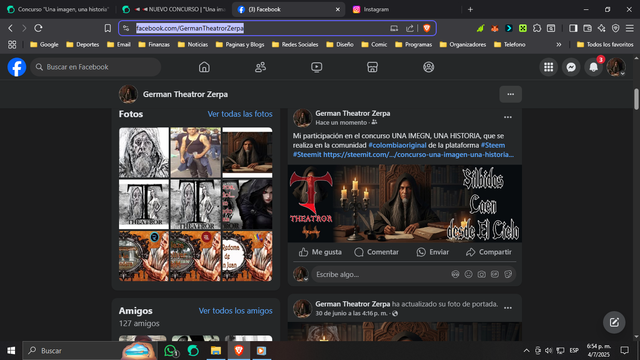640x360 pixels.
Task: Close the Facebook browser tab
Action: (x=338, y=9)
